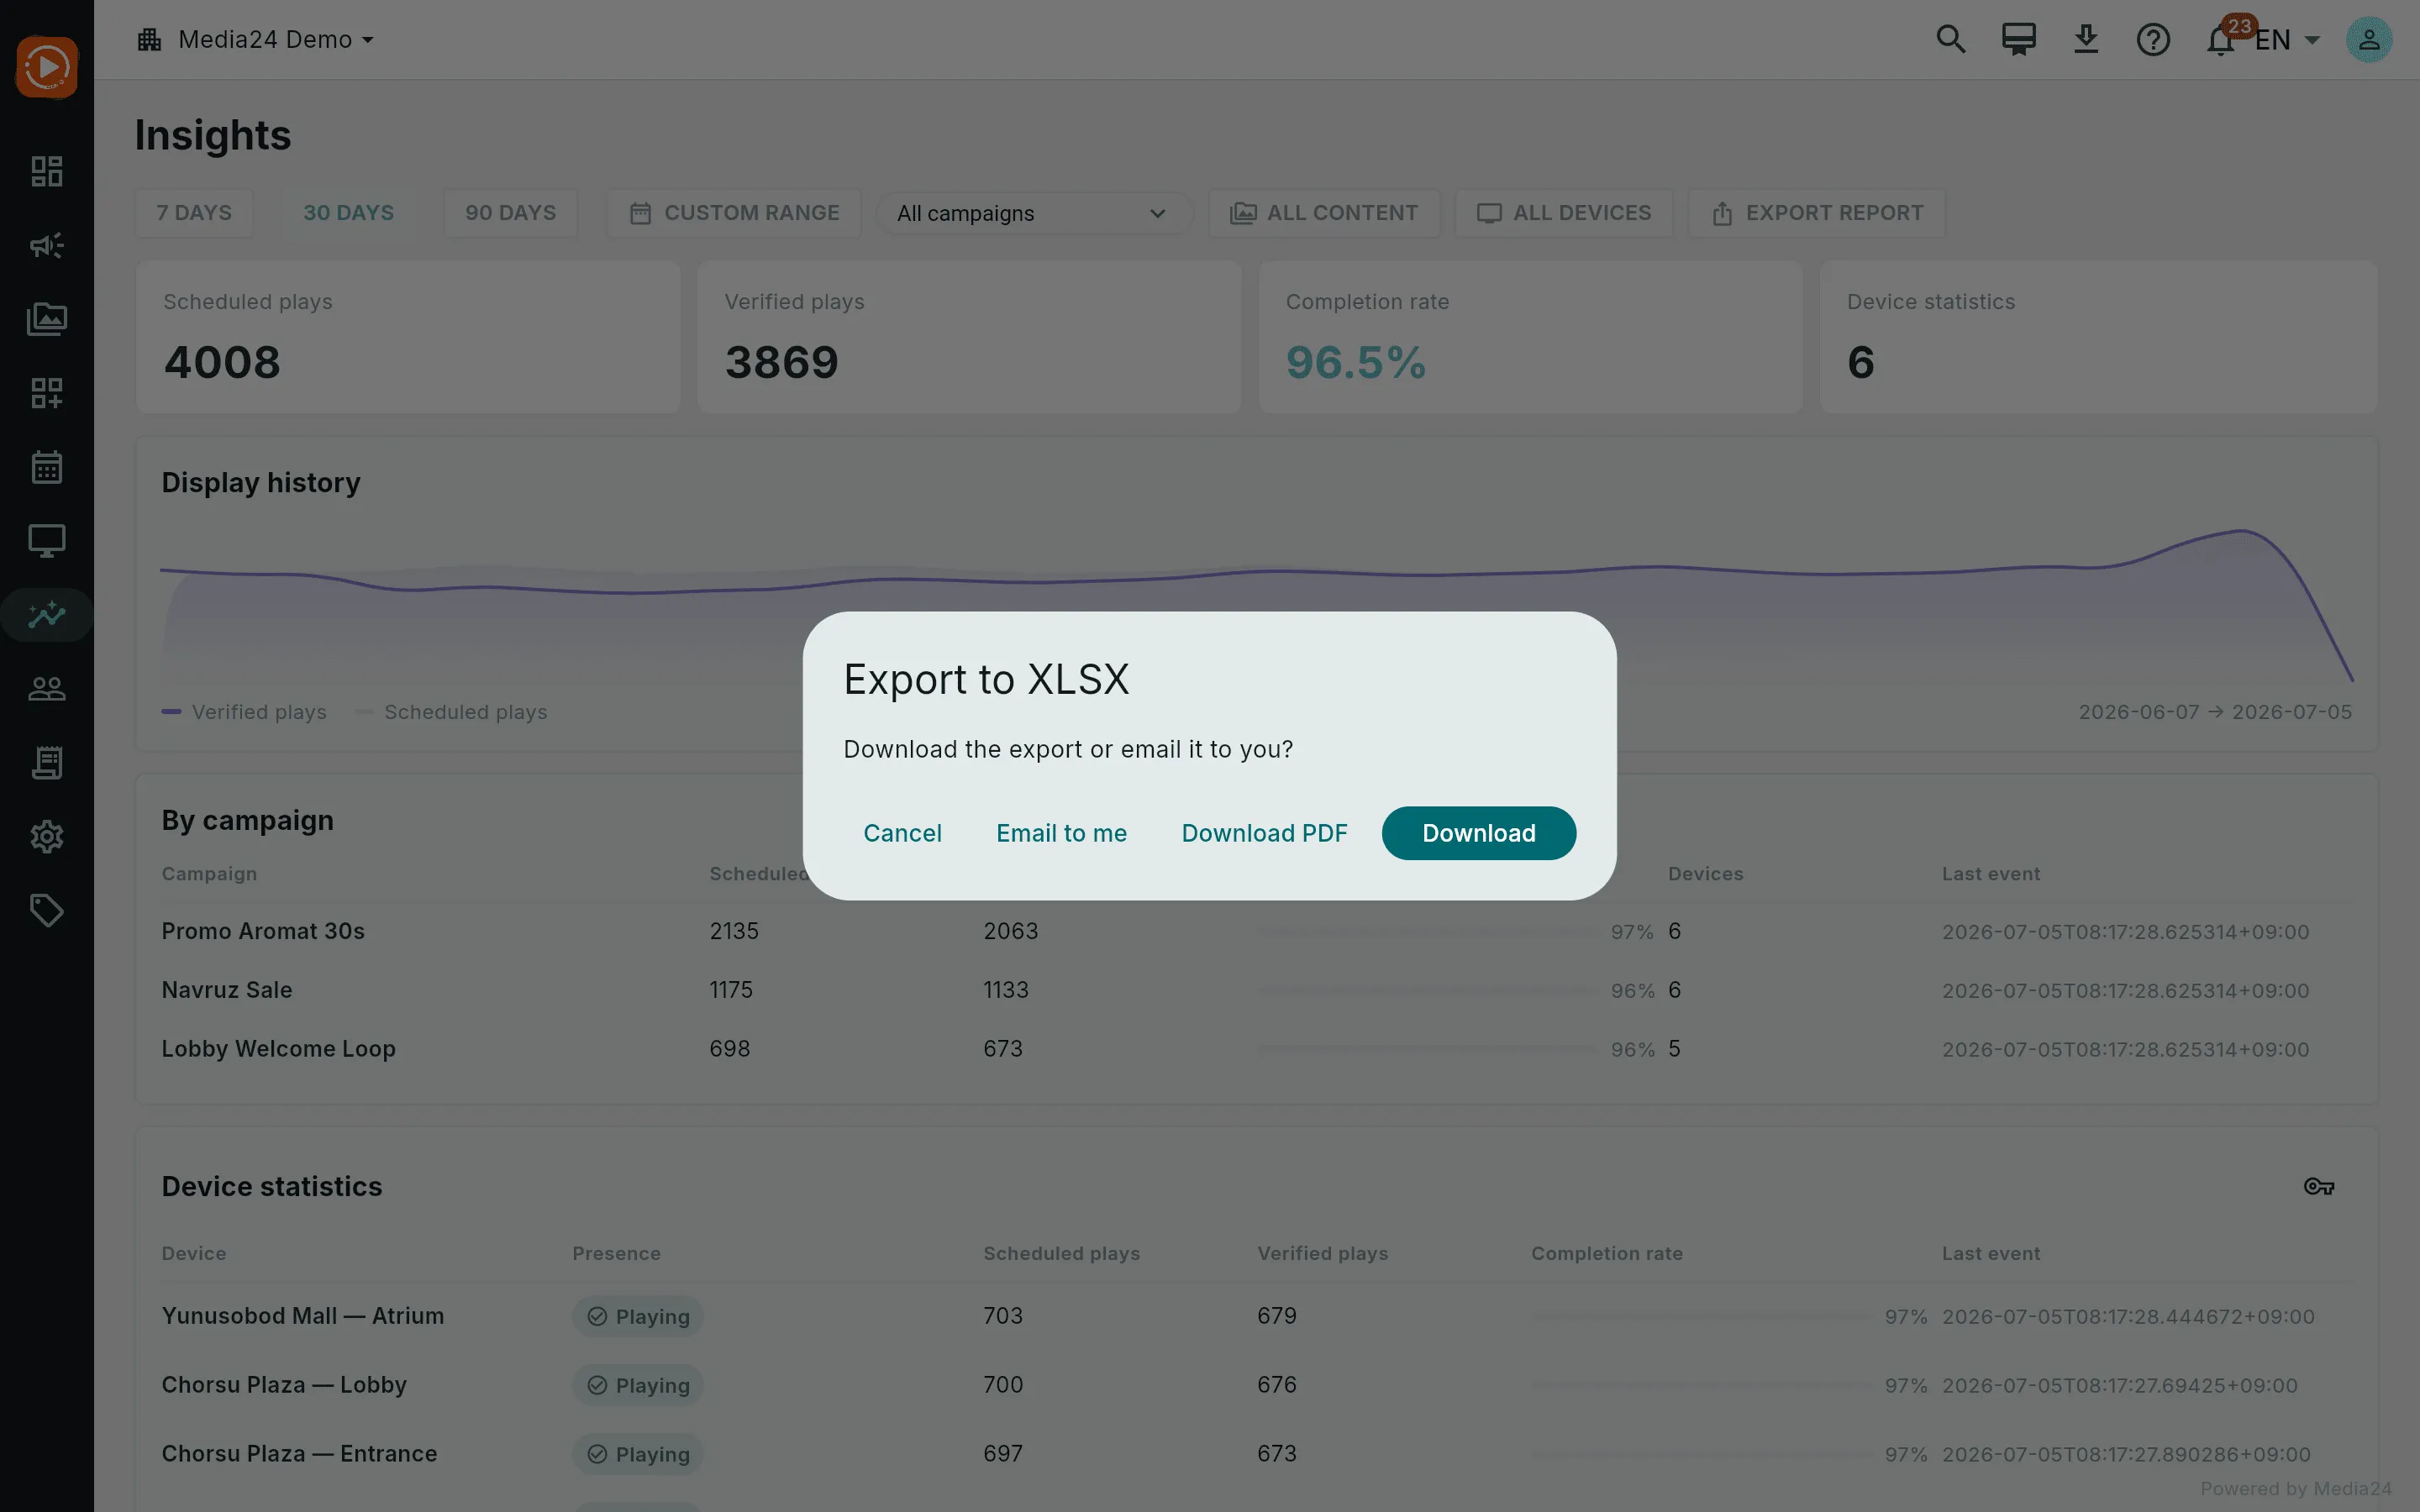Image resolution: width=2420 pixels, height=1512 pixels.
Task: Toggle Verified plays legend in chart
Action: 245,712
